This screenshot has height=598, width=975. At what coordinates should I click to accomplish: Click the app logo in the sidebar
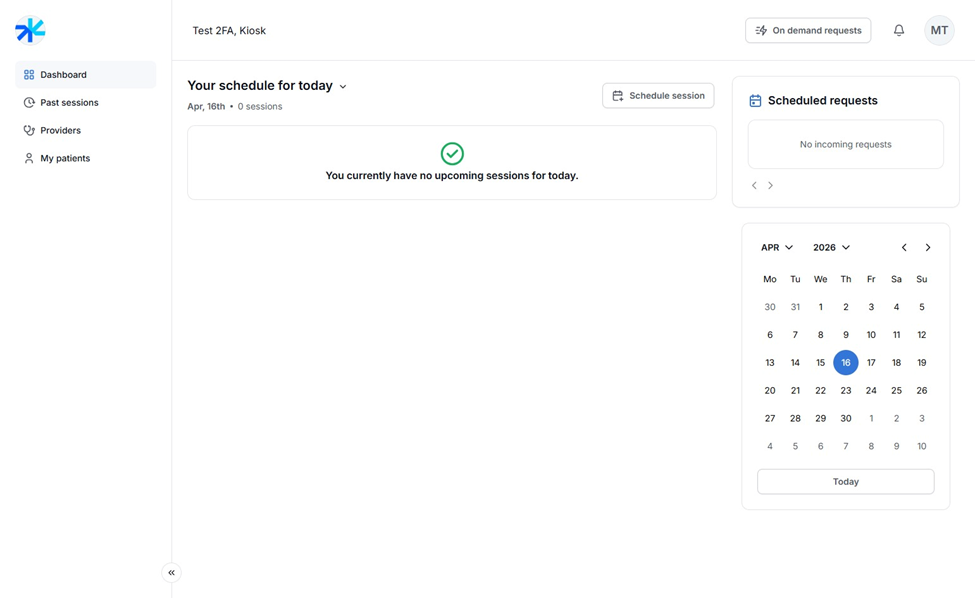tap(30, 30)
